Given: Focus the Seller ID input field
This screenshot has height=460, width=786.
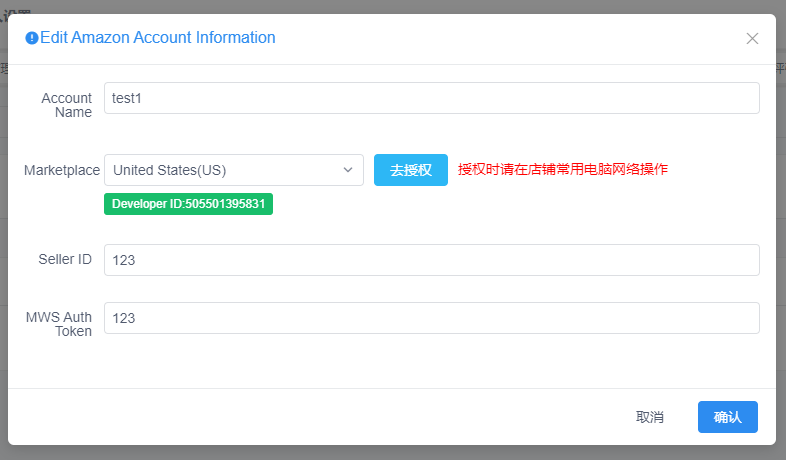Looking at the screenshot, I should pos(432,260).
